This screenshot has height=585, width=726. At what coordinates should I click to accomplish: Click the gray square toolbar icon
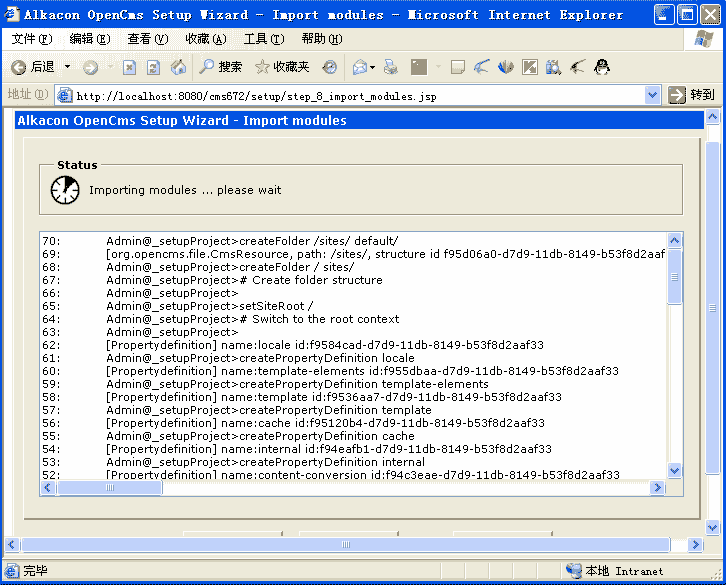coord(419,68)
